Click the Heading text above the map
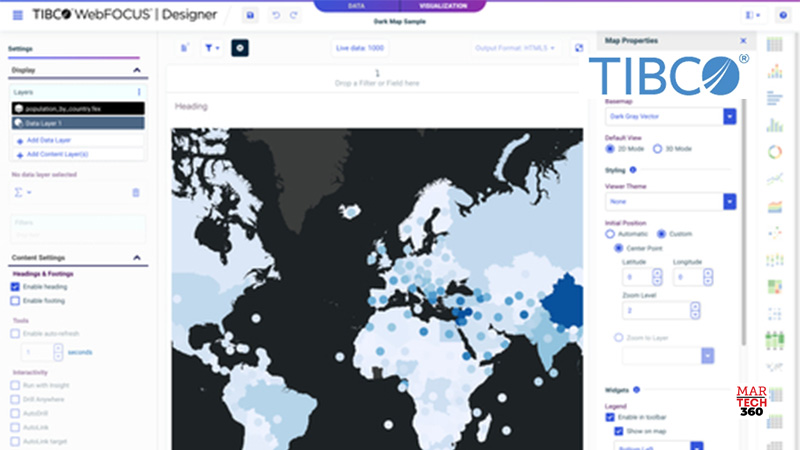This screenshot has height=450, width=800. [x=191, y=106]
